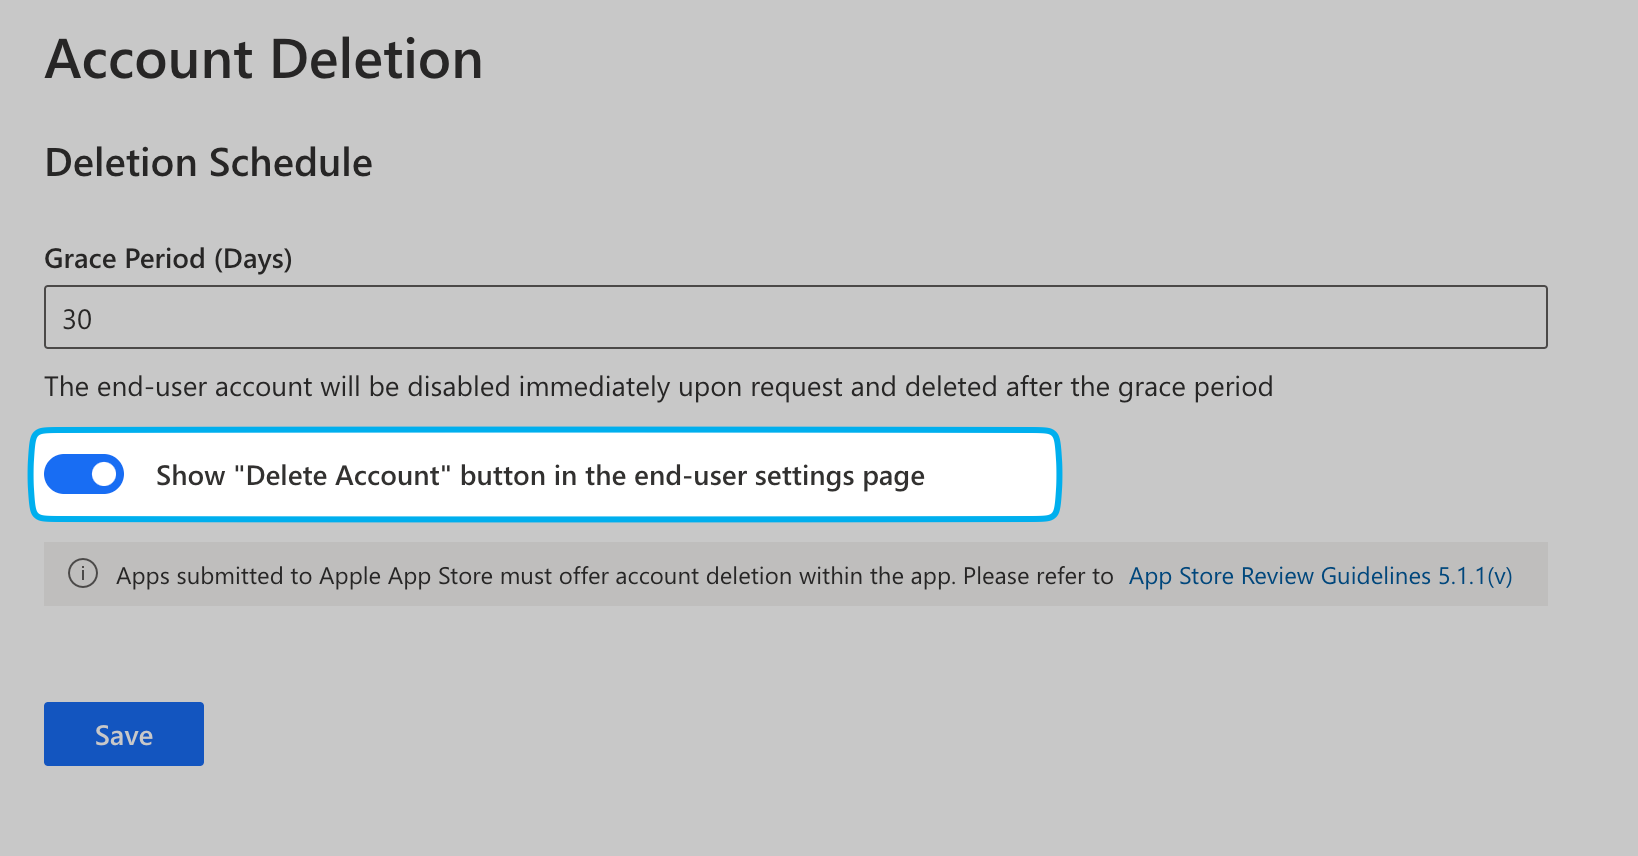Focus the Grace Period days input field
The width and height of the screenshot is (1638, 856).
coord(795,318)
